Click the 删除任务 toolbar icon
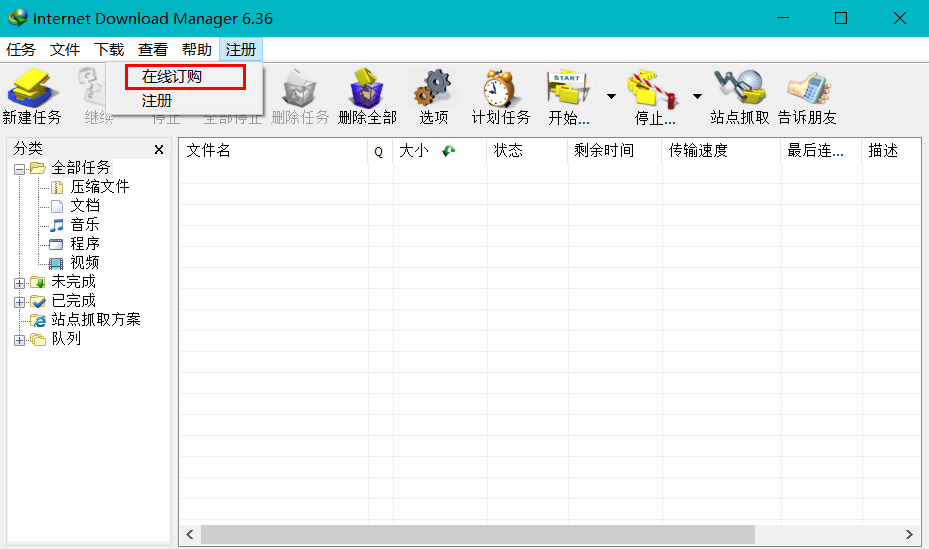Viewport: 929px width, 549px height. tap(300, 89)
